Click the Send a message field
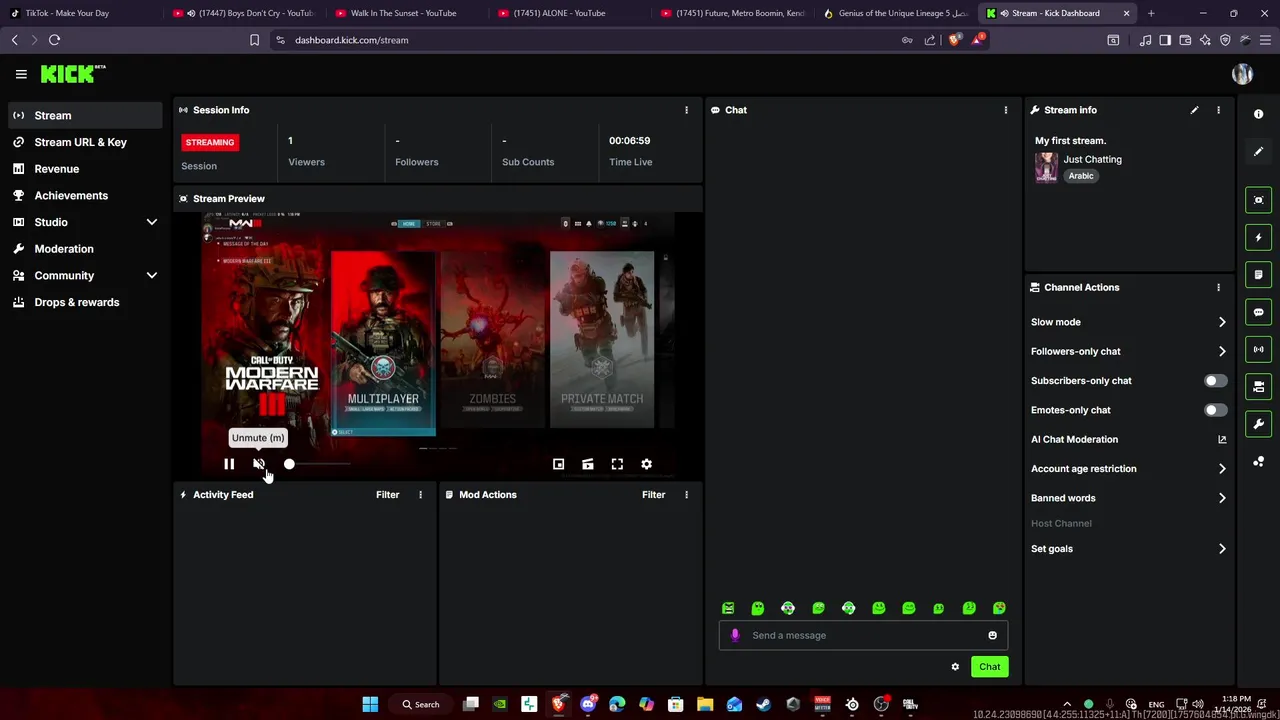Image resolution: width=1280 pixels, height=720 pixels. pyautogui.click(x=863, y=635)
